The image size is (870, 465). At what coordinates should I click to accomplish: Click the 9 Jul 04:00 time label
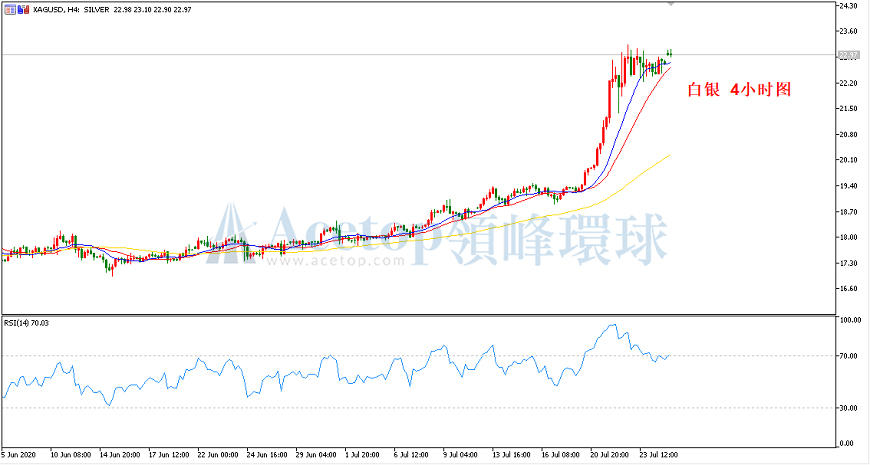461,455
